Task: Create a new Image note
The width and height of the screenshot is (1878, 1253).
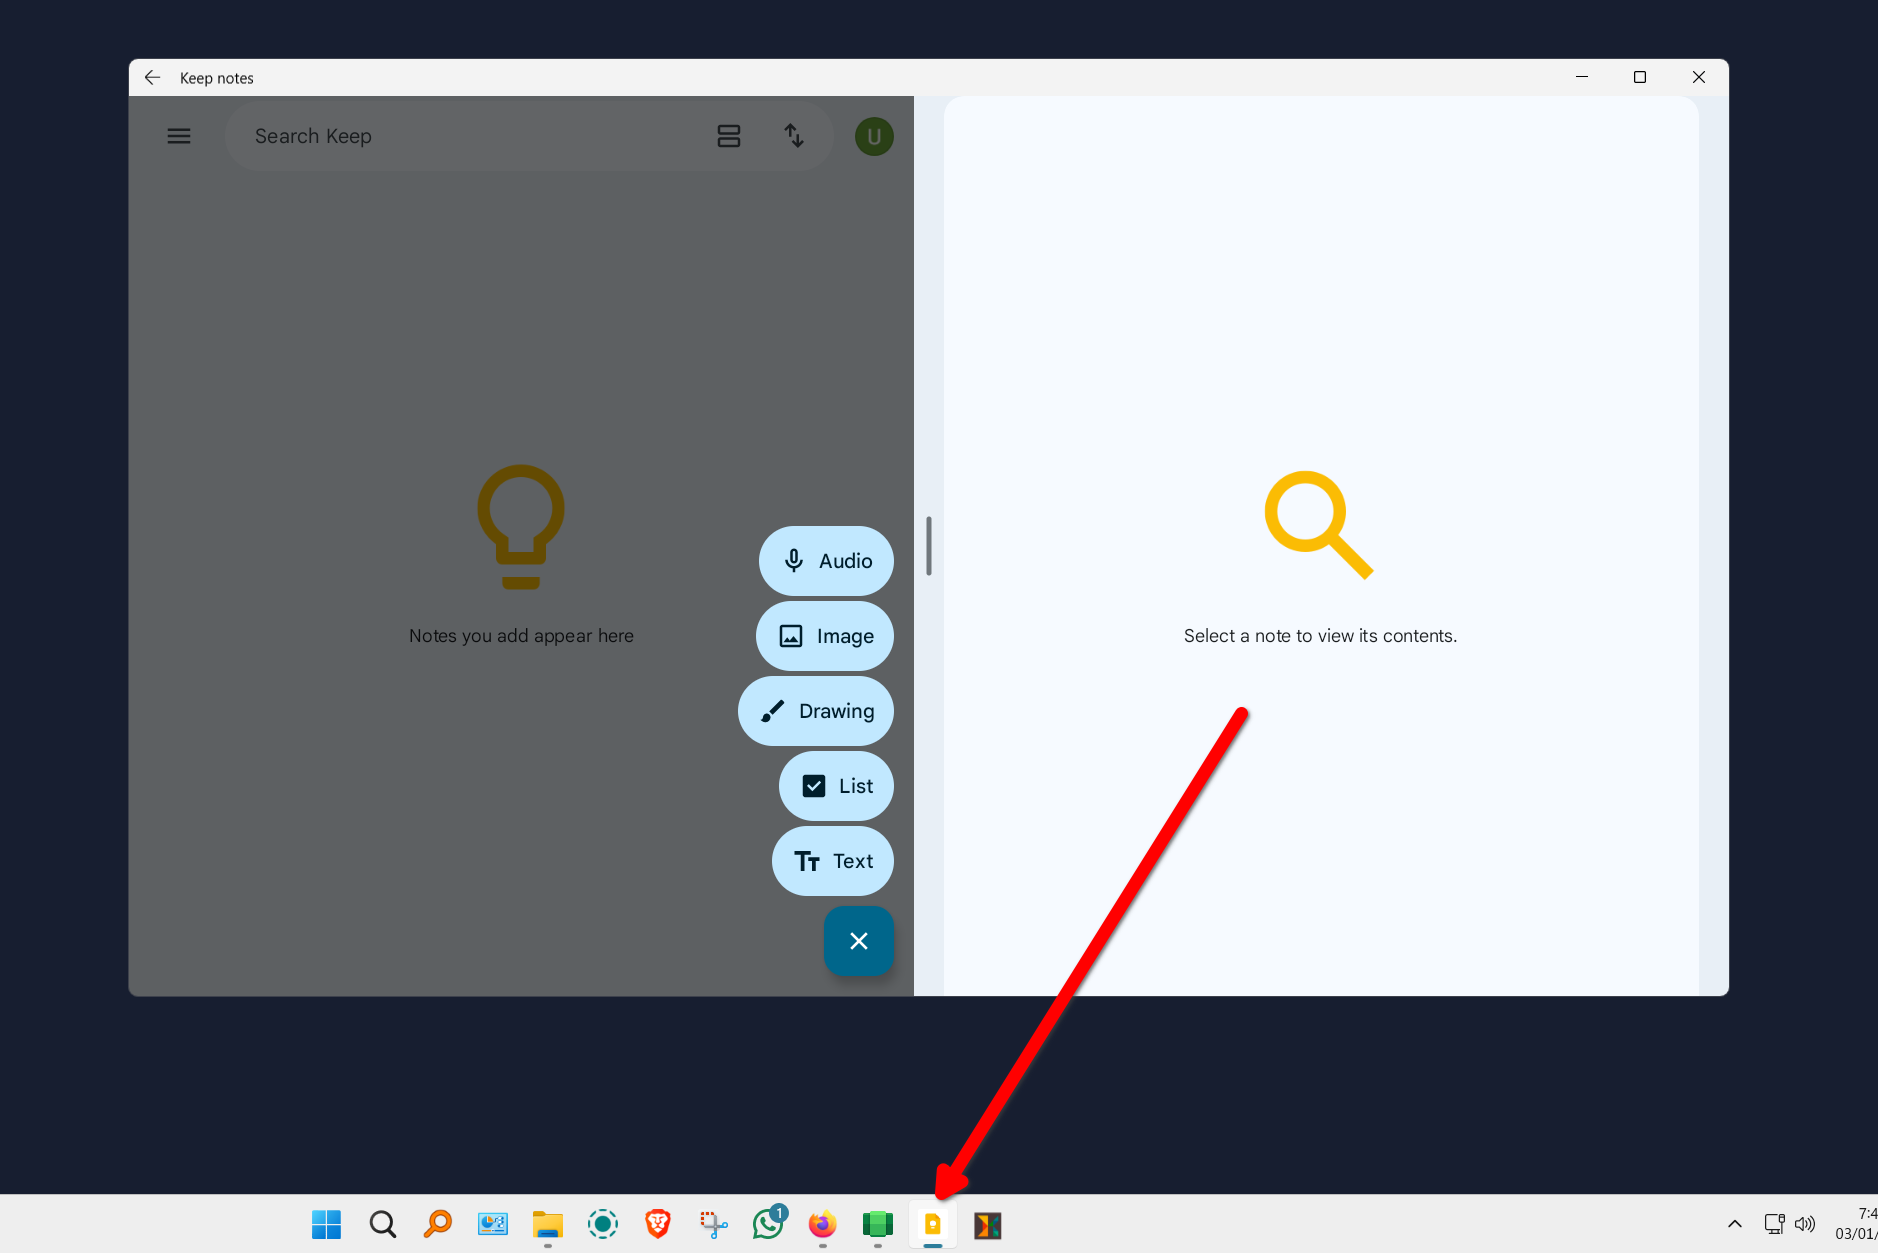Action: click(x=824, y=636)
